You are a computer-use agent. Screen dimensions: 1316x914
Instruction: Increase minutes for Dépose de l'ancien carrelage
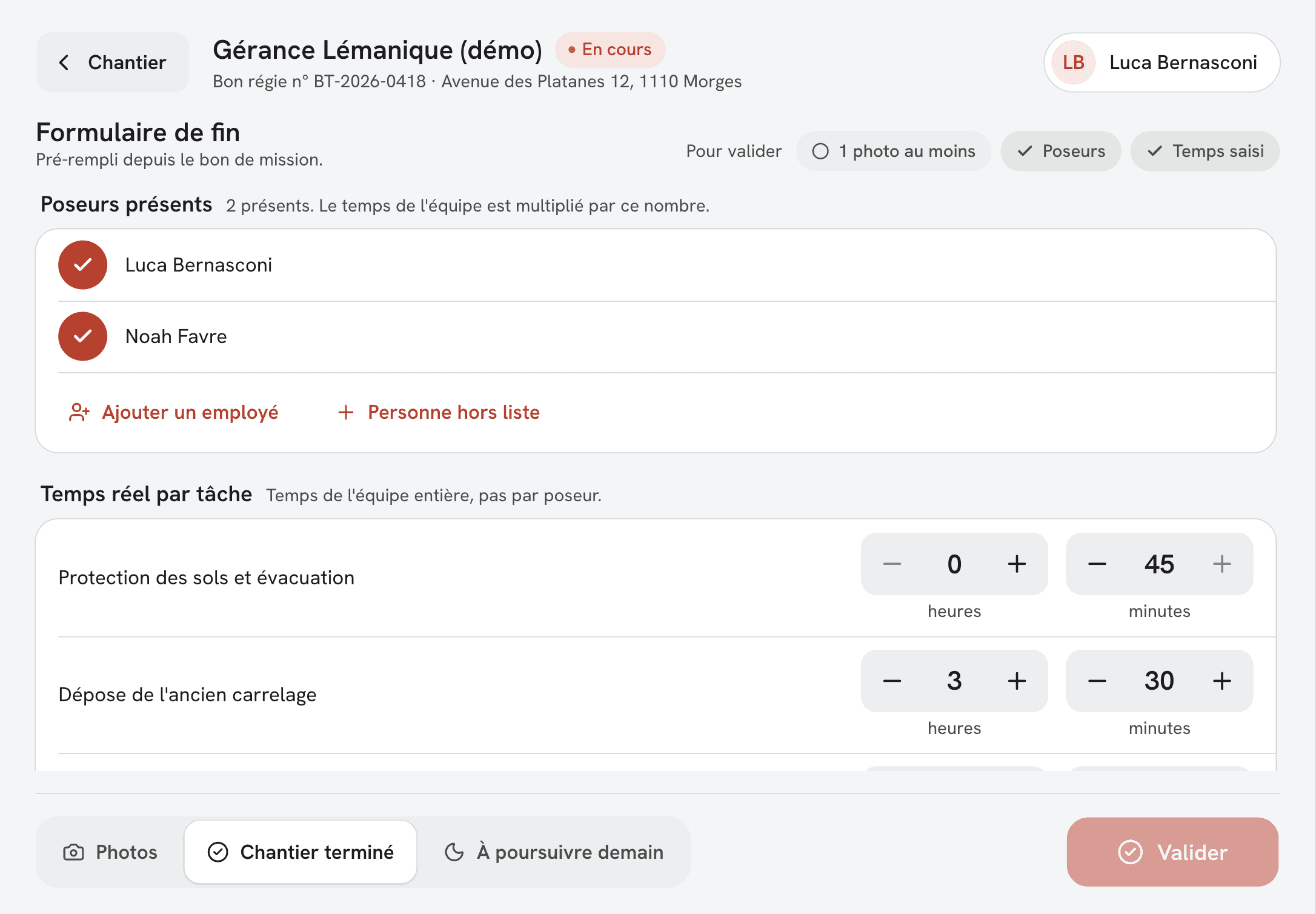1222,681
